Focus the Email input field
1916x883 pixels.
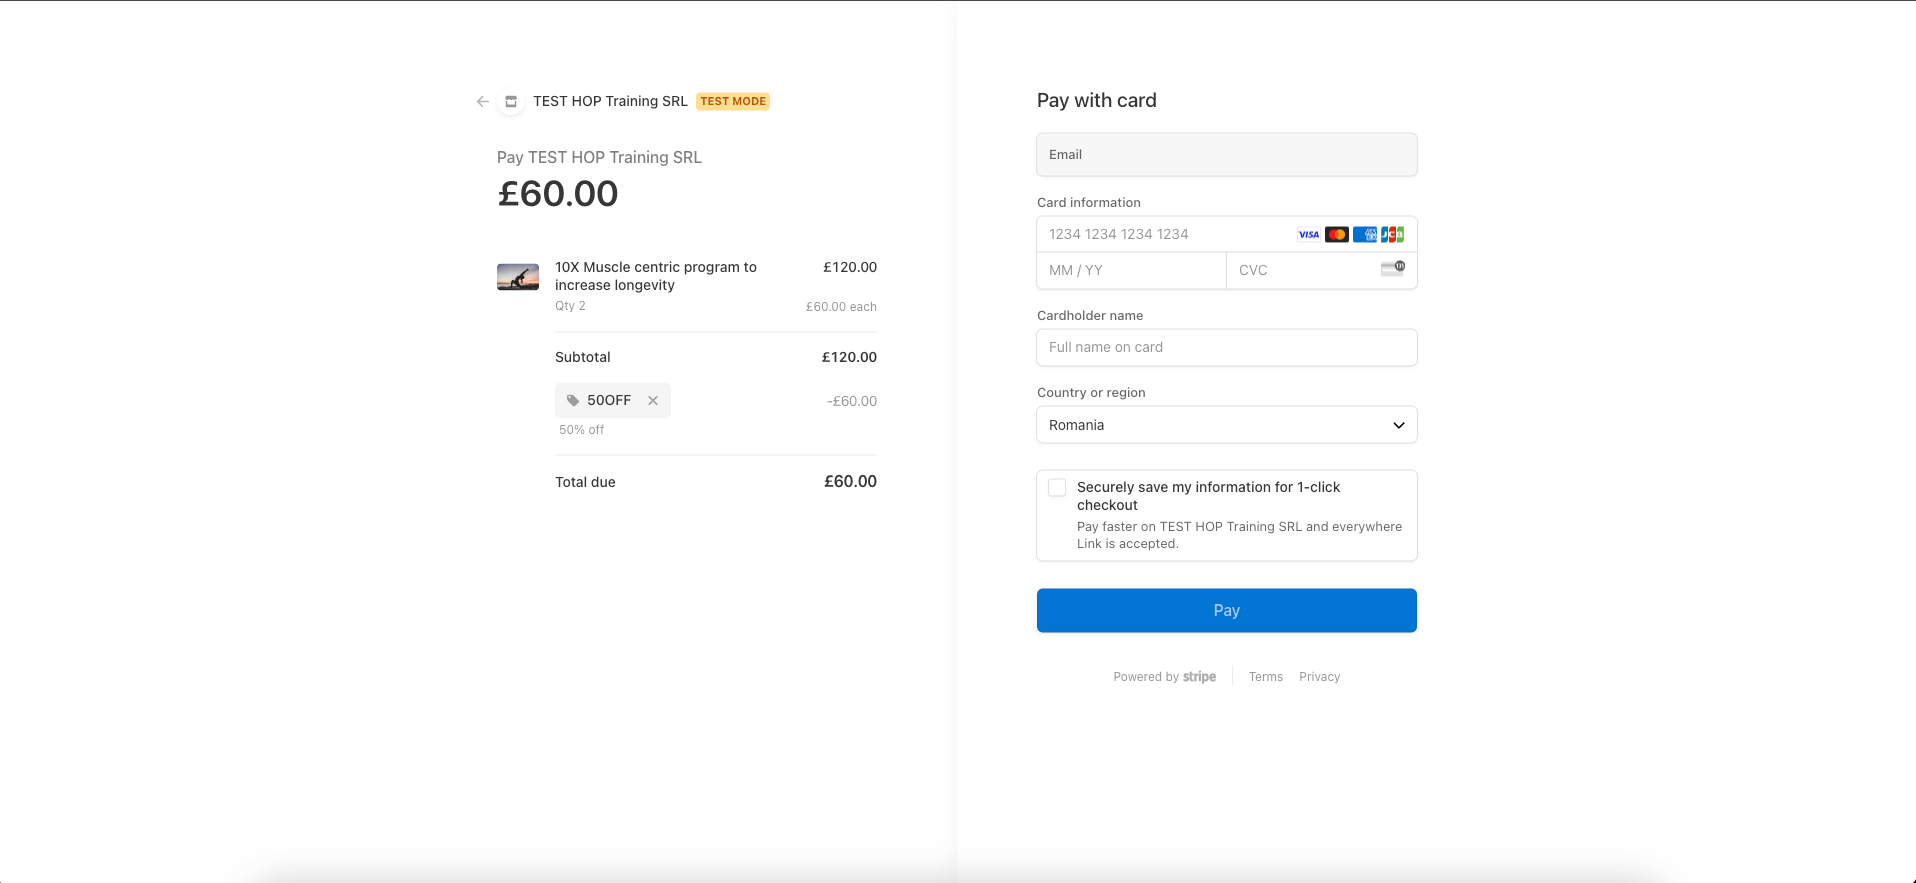[x=1226, y=155]
